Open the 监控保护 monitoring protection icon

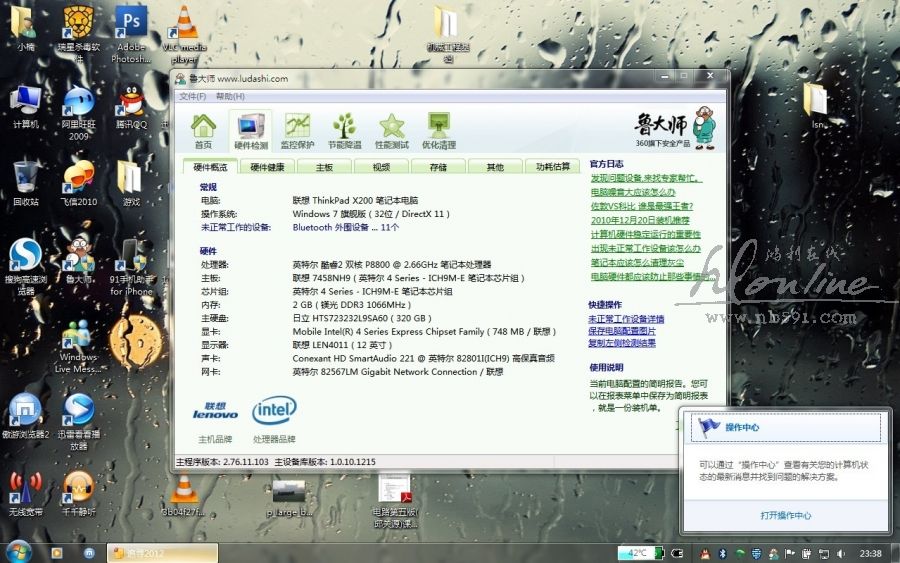pyautogui.click(x=297, y=130)
